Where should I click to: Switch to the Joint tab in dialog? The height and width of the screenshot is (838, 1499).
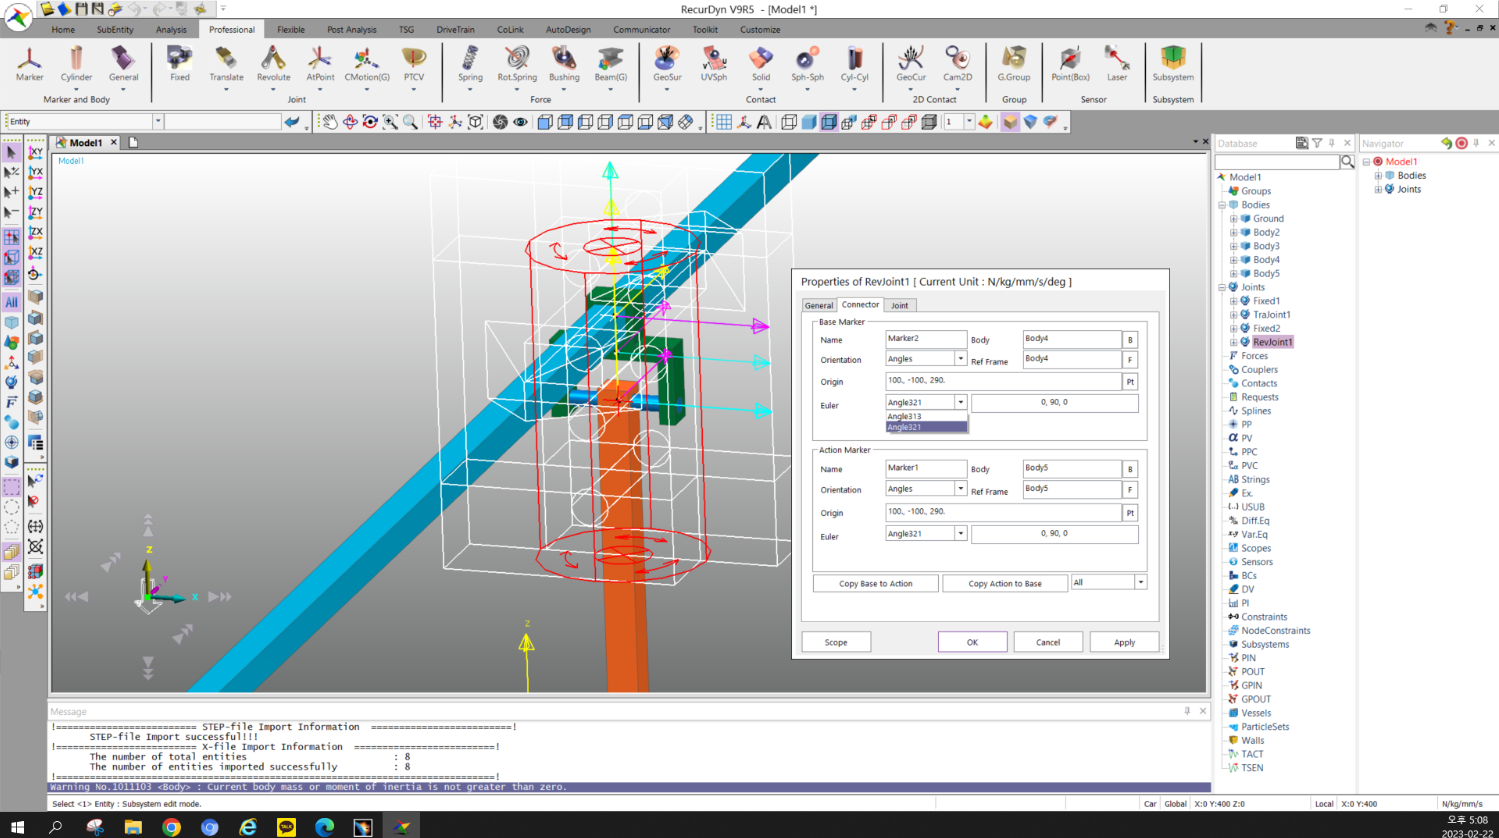point(900,305)
